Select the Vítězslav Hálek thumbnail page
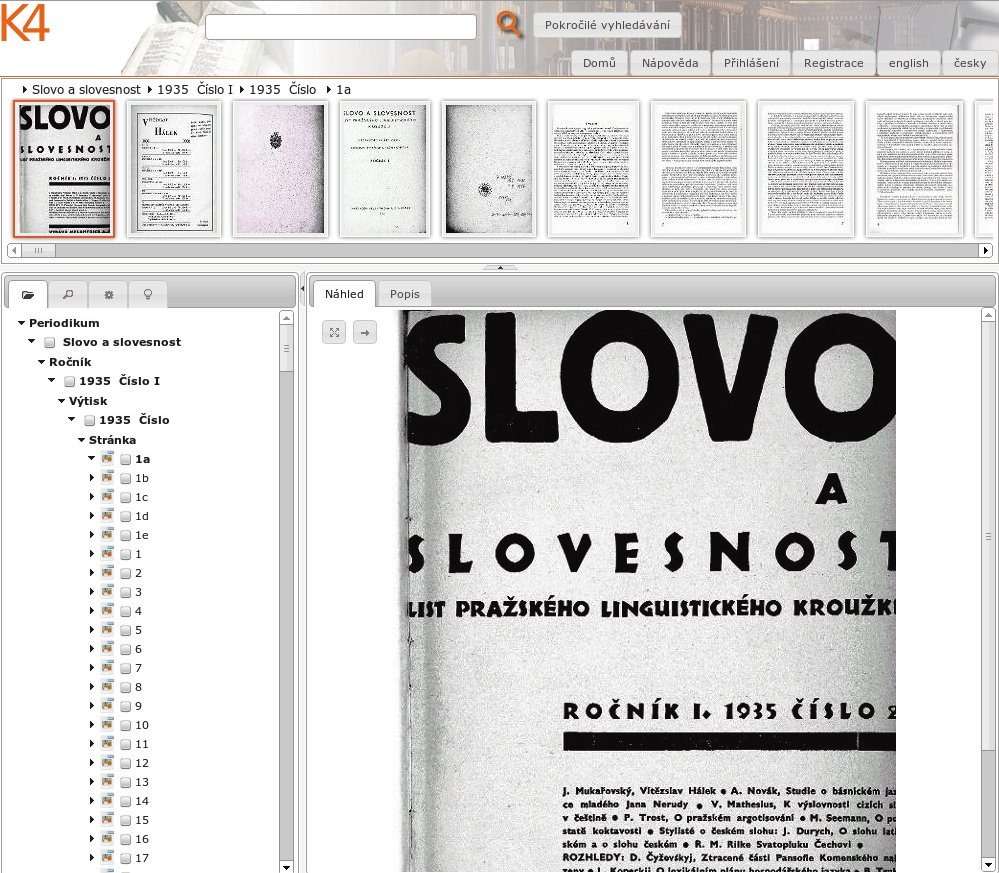Image resolution: width=999 pixels, height=873 pixels. coord(174,169)
